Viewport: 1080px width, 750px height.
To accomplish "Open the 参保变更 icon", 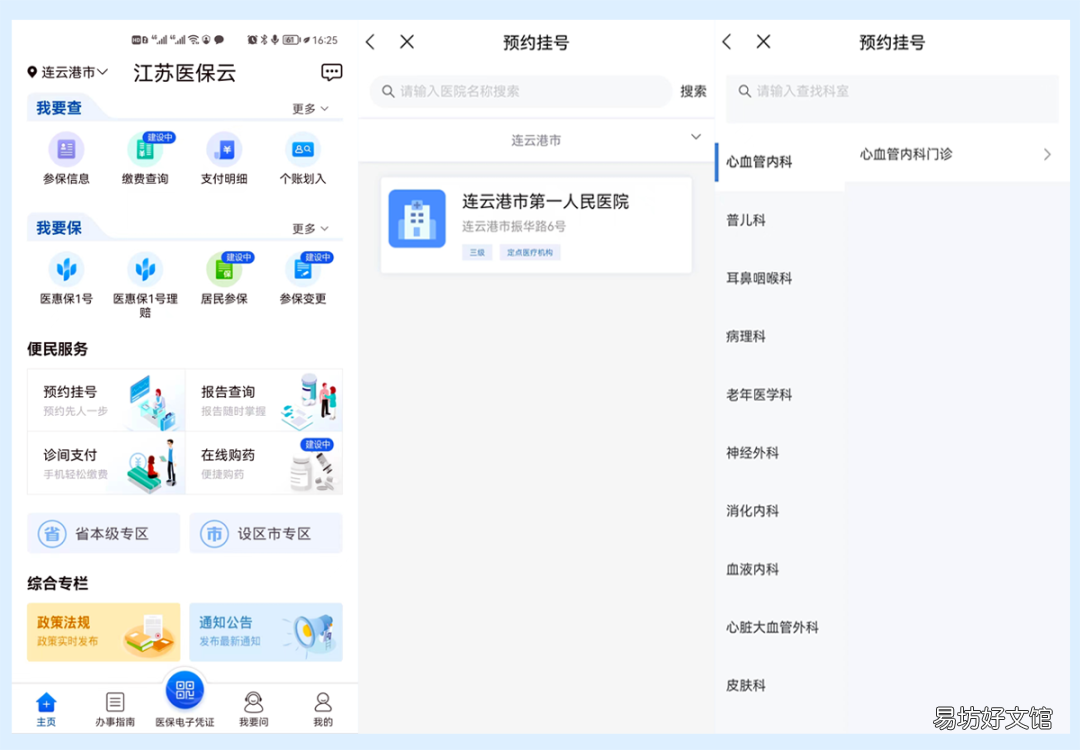I will [x=302, y=269].
